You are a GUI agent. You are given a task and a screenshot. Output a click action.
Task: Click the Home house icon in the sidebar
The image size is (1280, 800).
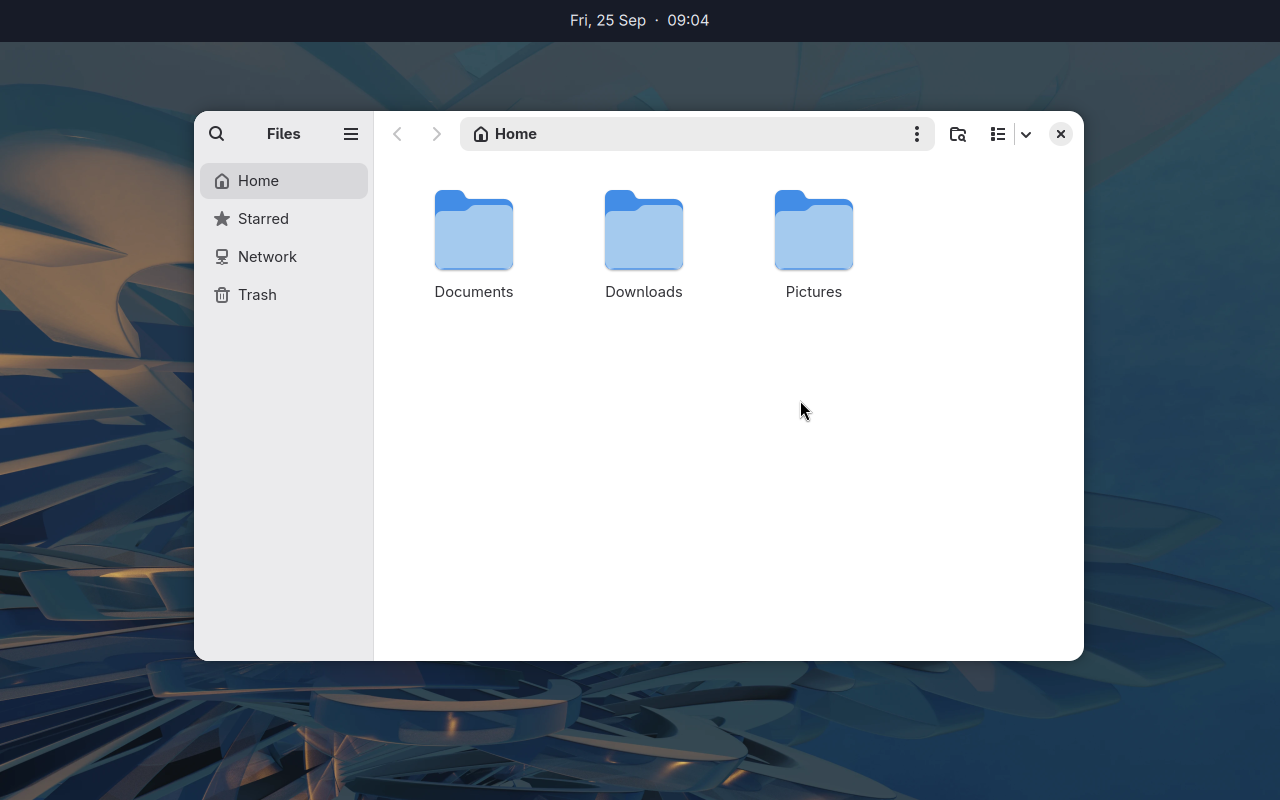coord(222,181)
